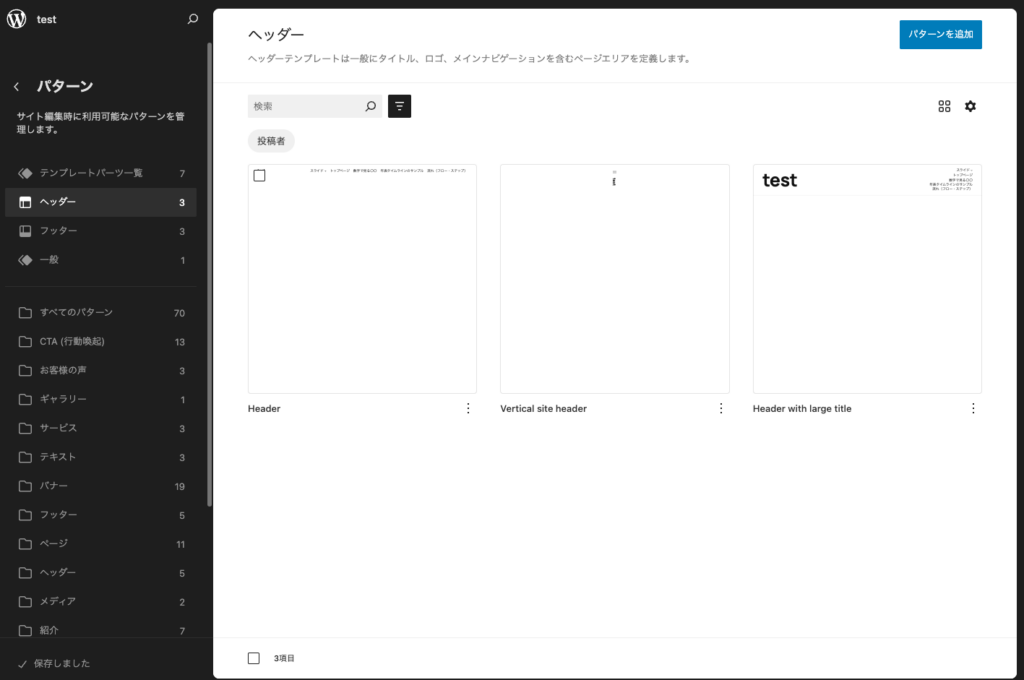Viewport: 1024px width, 680px height.
Task: Select the バナー folder in the sidebar
Action: (54, 486)
